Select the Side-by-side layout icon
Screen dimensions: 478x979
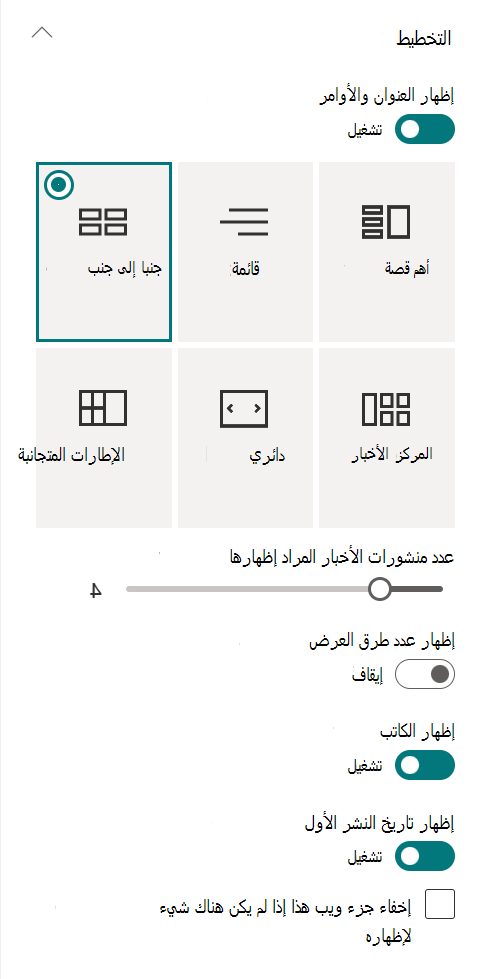[x=103, y=222]
